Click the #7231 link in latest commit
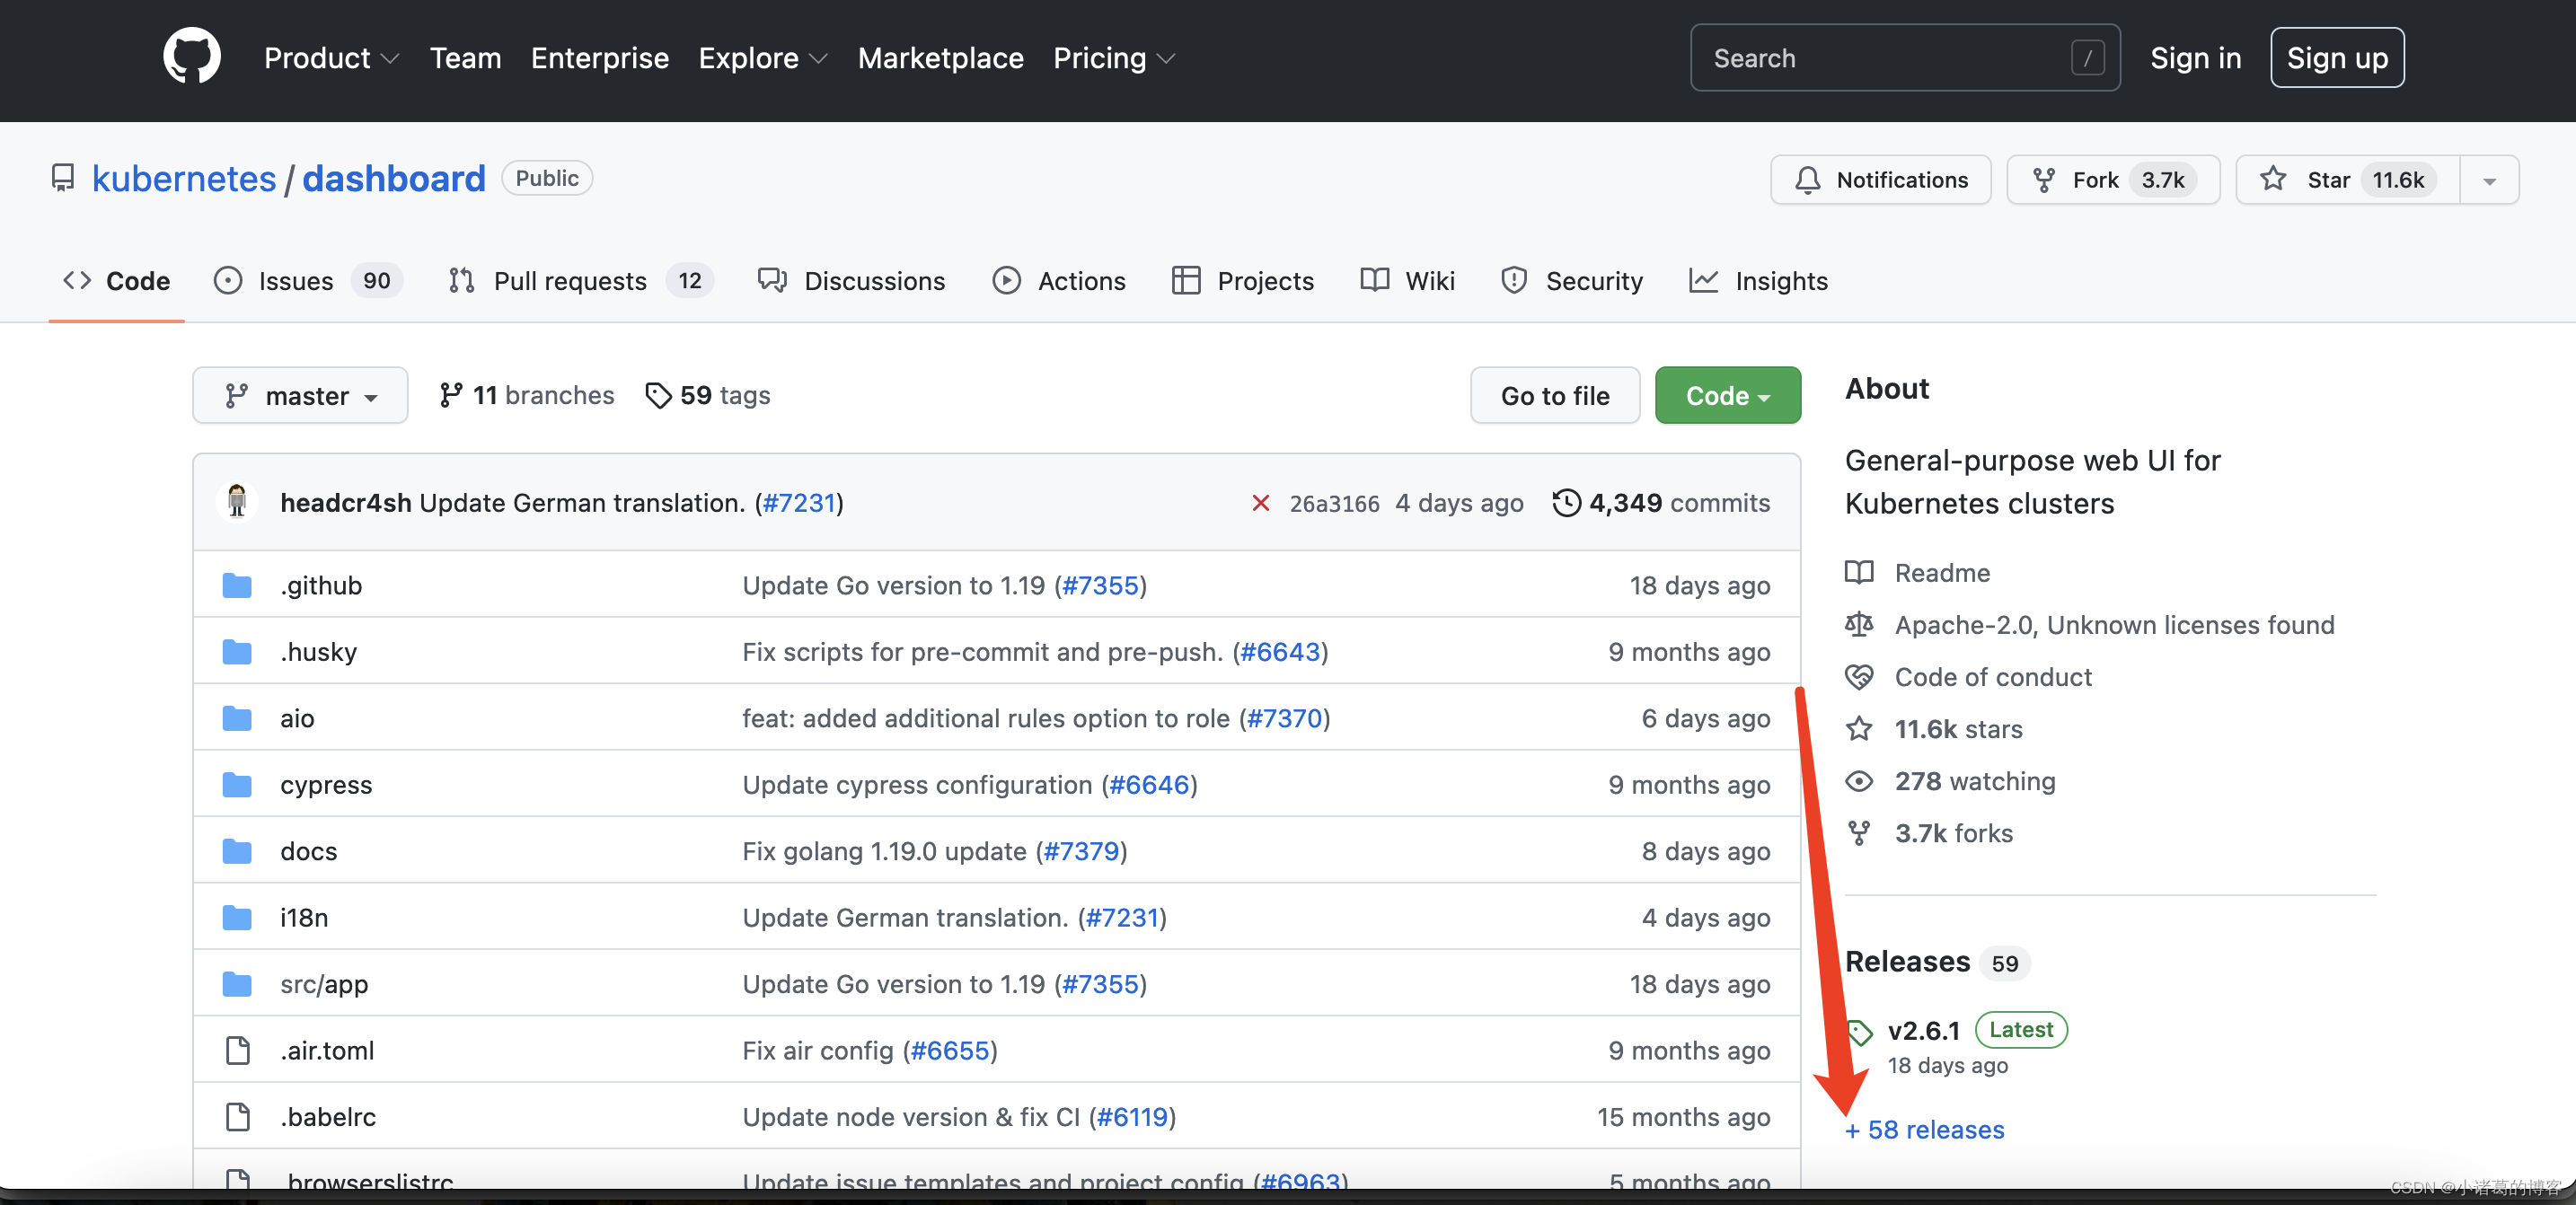 pyautogui.click(x=798, y=503)
